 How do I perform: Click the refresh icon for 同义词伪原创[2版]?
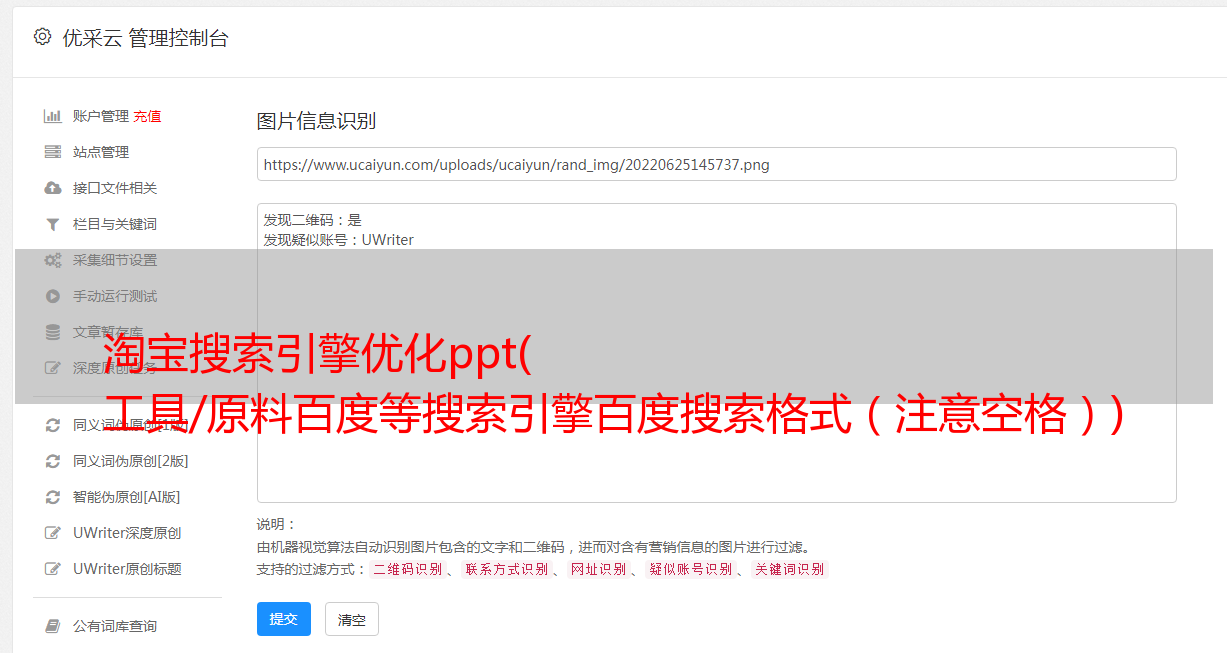(x=53, y=461)
